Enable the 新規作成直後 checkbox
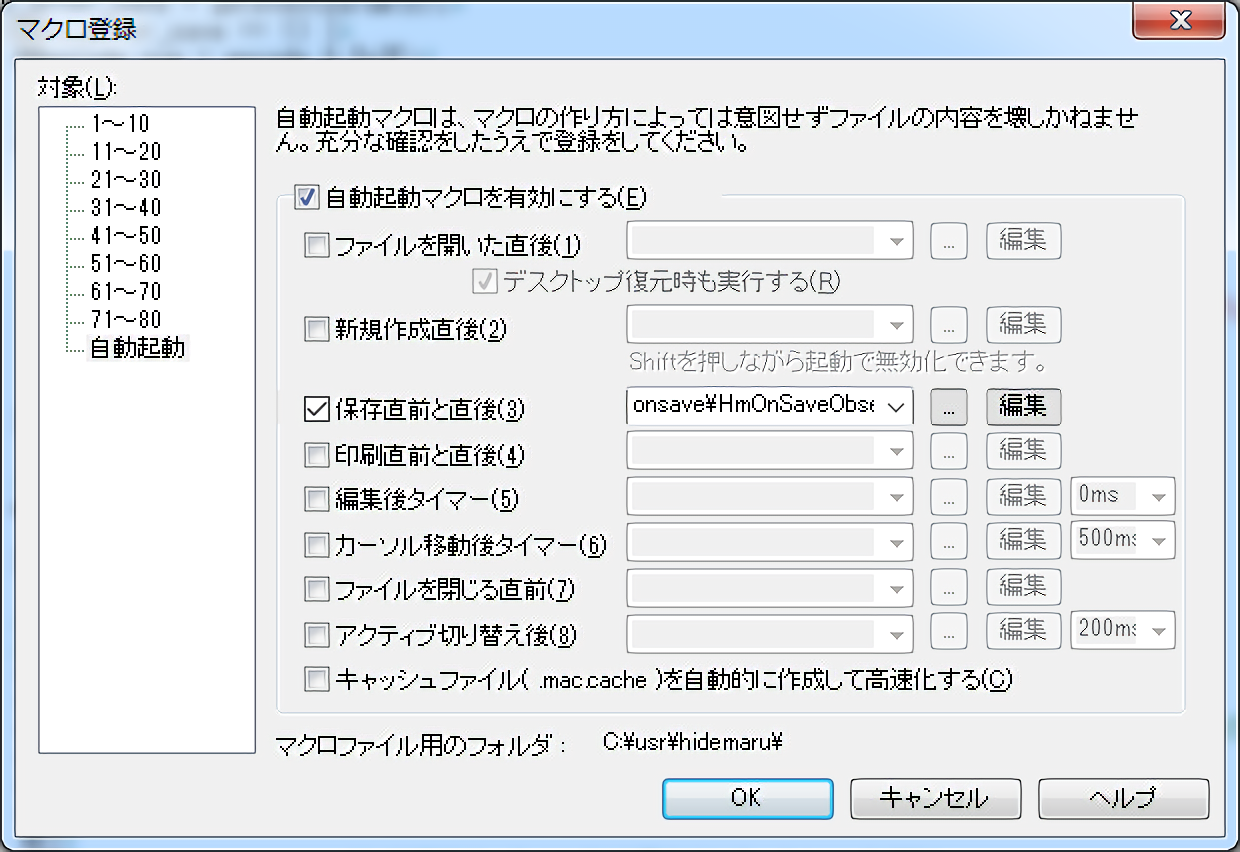The width and height of the screenshot is (1240, 852). tap(316, 328)
